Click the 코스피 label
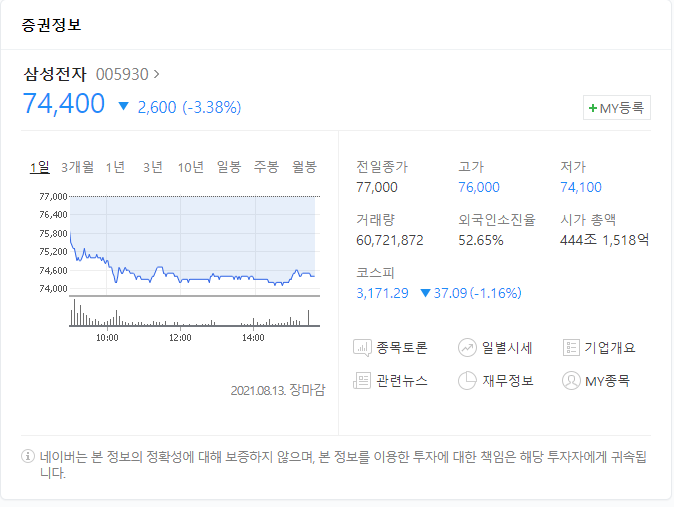 [x=375, y=273]
